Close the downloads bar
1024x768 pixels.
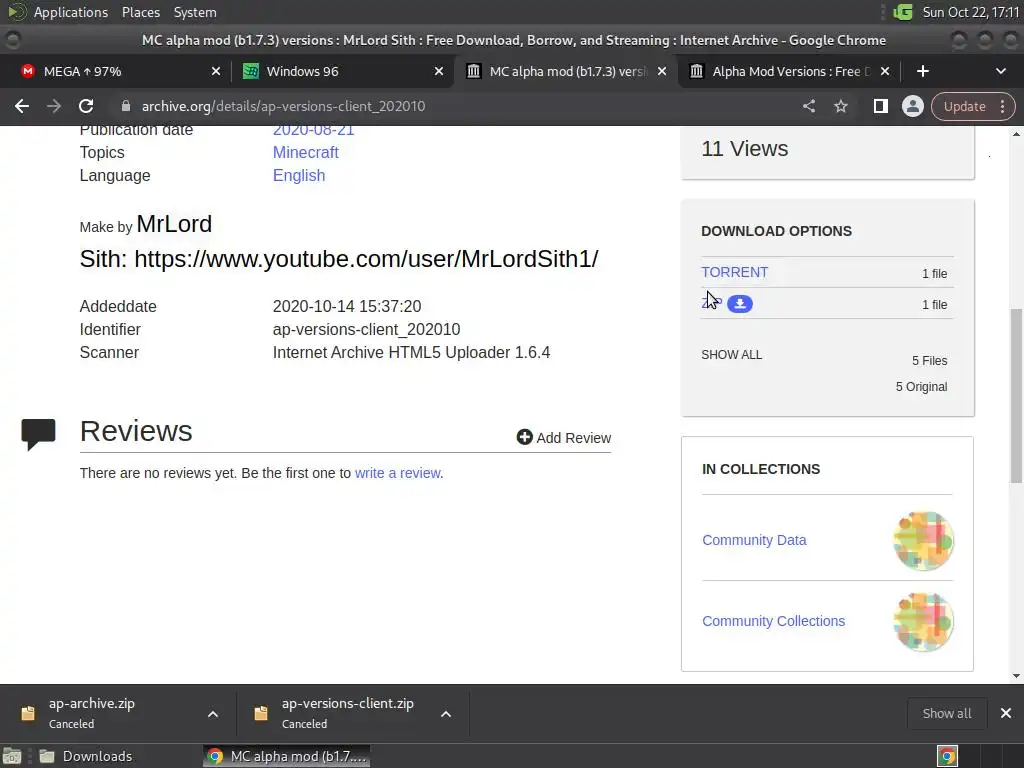[x=1006, y=713]
